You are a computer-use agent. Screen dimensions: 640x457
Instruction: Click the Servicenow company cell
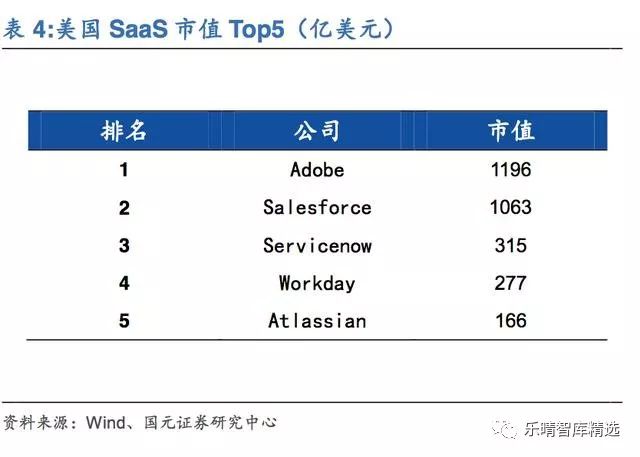317,246
